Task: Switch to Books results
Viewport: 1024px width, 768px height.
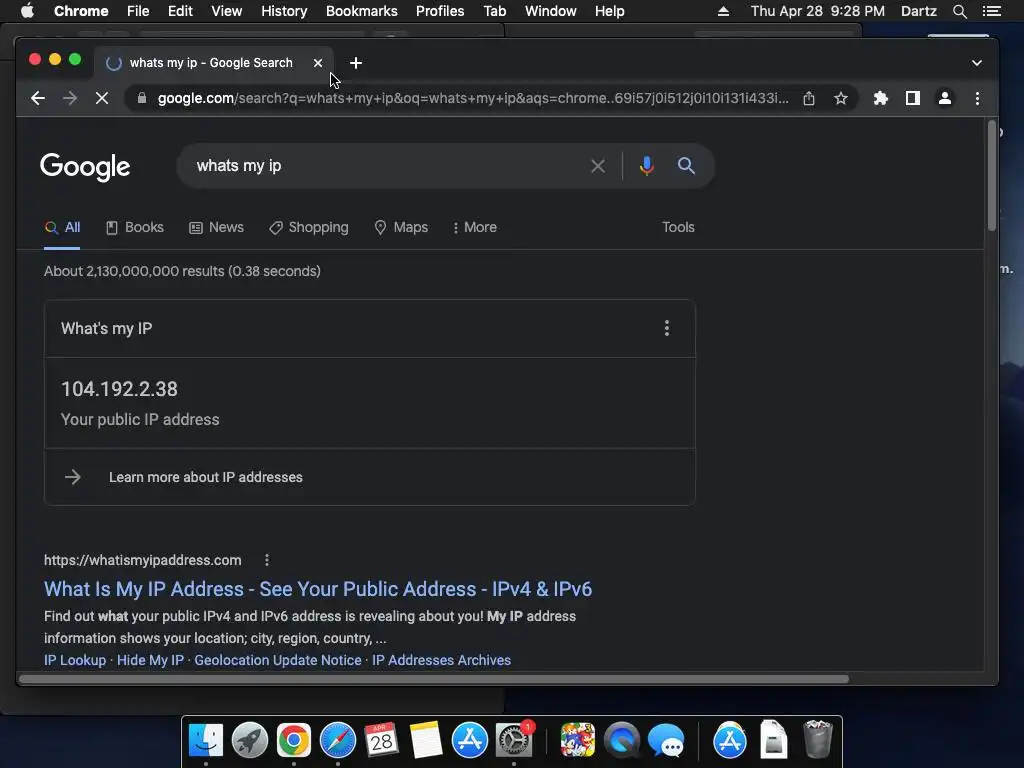Action: click(x=135, y=227)
